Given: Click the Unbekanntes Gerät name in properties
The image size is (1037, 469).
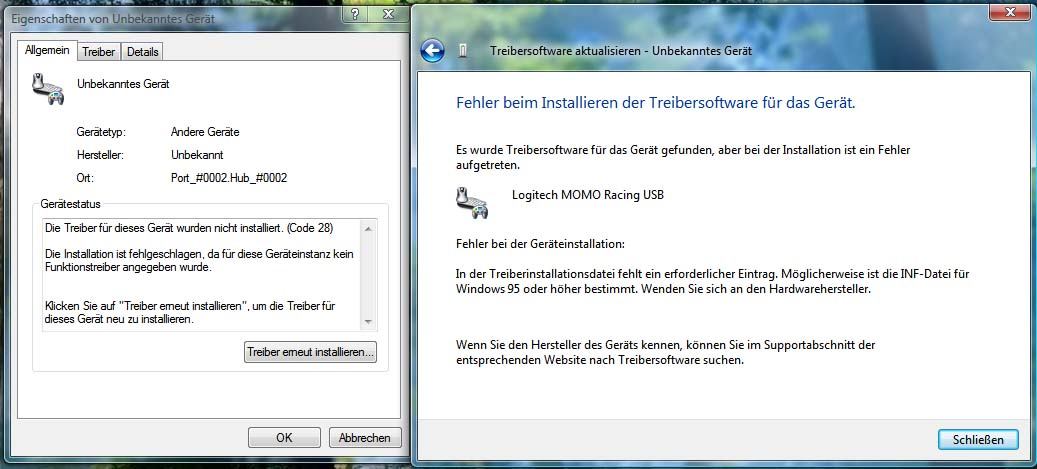Looking at the screenshot, I should coord(124,84).
